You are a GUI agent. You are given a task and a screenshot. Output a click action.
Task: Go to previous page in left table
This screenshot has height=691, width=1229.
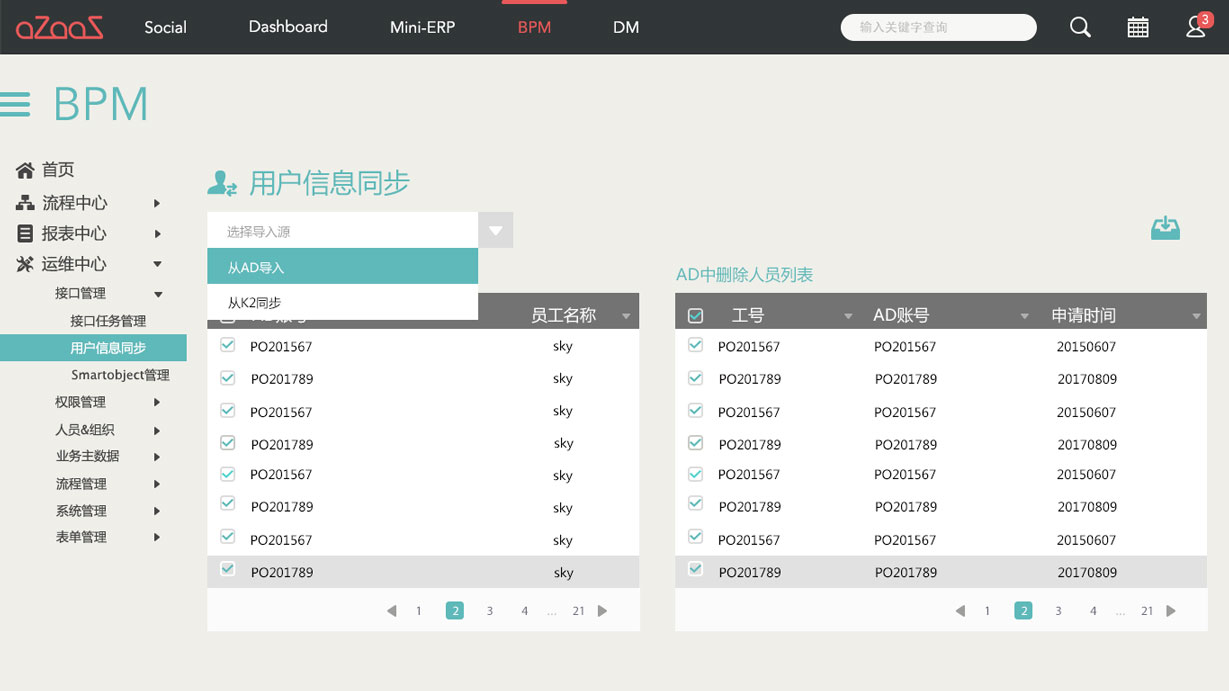point(392,611)
